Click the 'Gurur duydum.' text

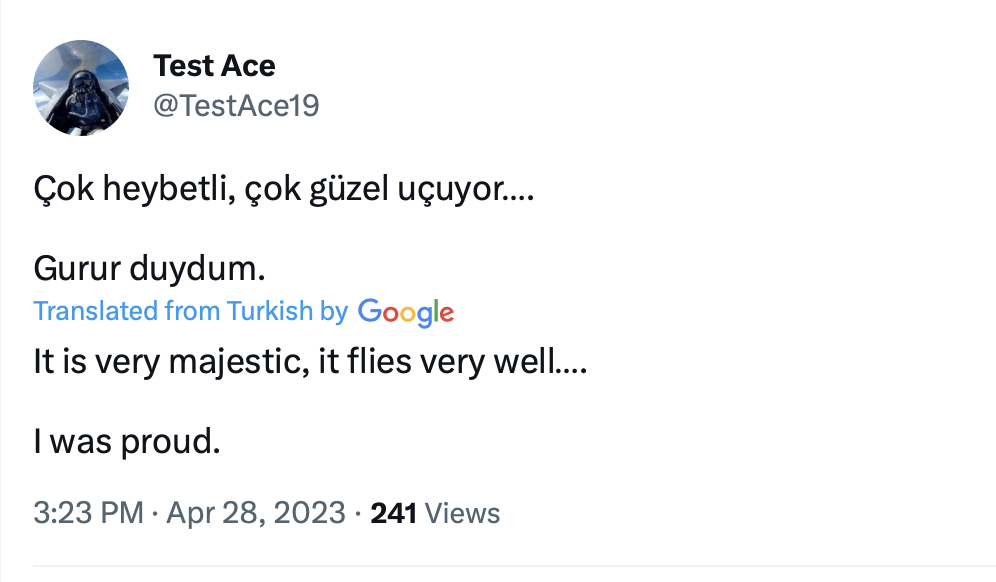coord(150,268)
